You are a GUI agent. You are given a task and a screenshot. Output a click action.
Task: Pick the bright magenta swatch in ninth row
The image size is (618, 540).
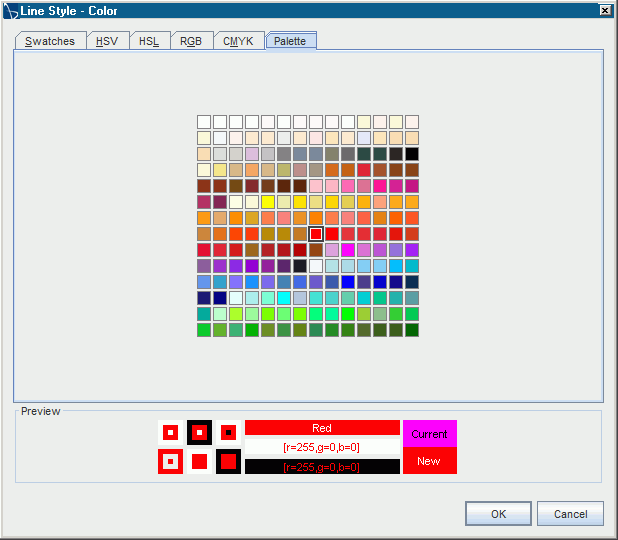[x=348, y=250]
